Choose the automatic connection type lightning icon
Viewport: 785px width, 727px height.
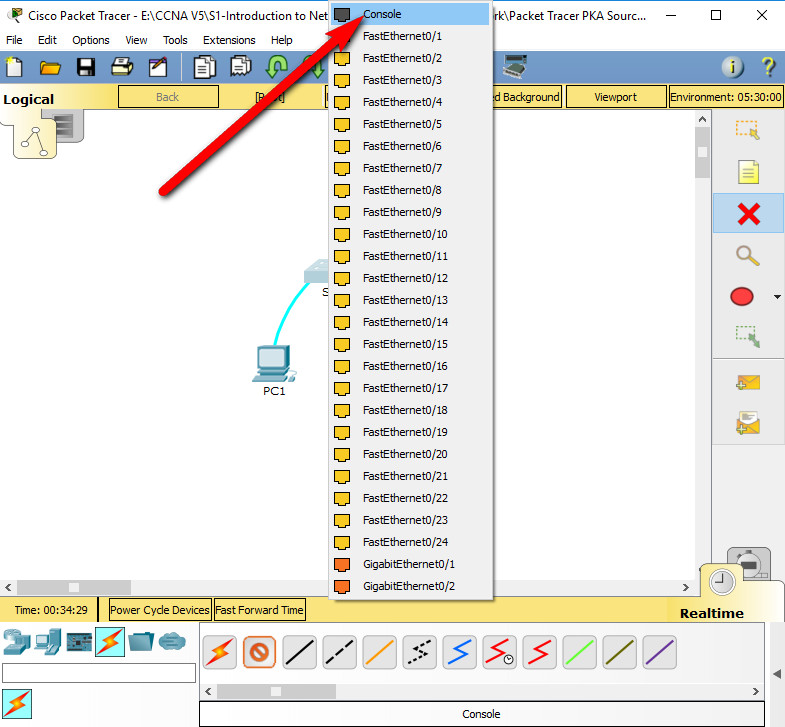[220, 653]
